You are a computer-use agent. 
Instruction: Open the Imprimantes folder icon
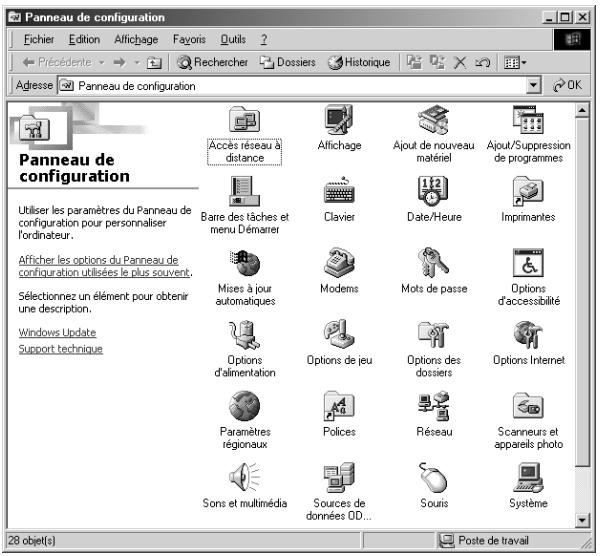[x=528, y=191]
